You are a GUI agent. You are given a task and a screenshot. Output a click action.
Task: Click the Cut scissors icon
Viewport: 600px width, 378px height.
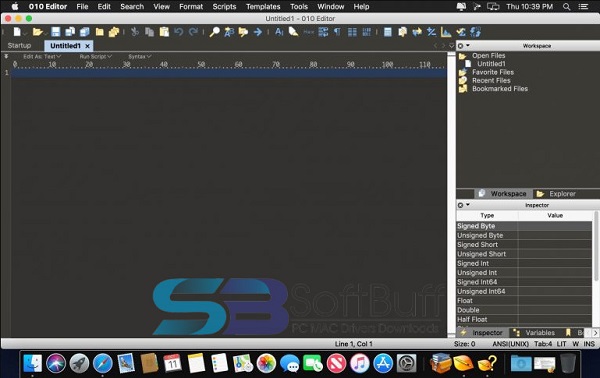(135, 32)
